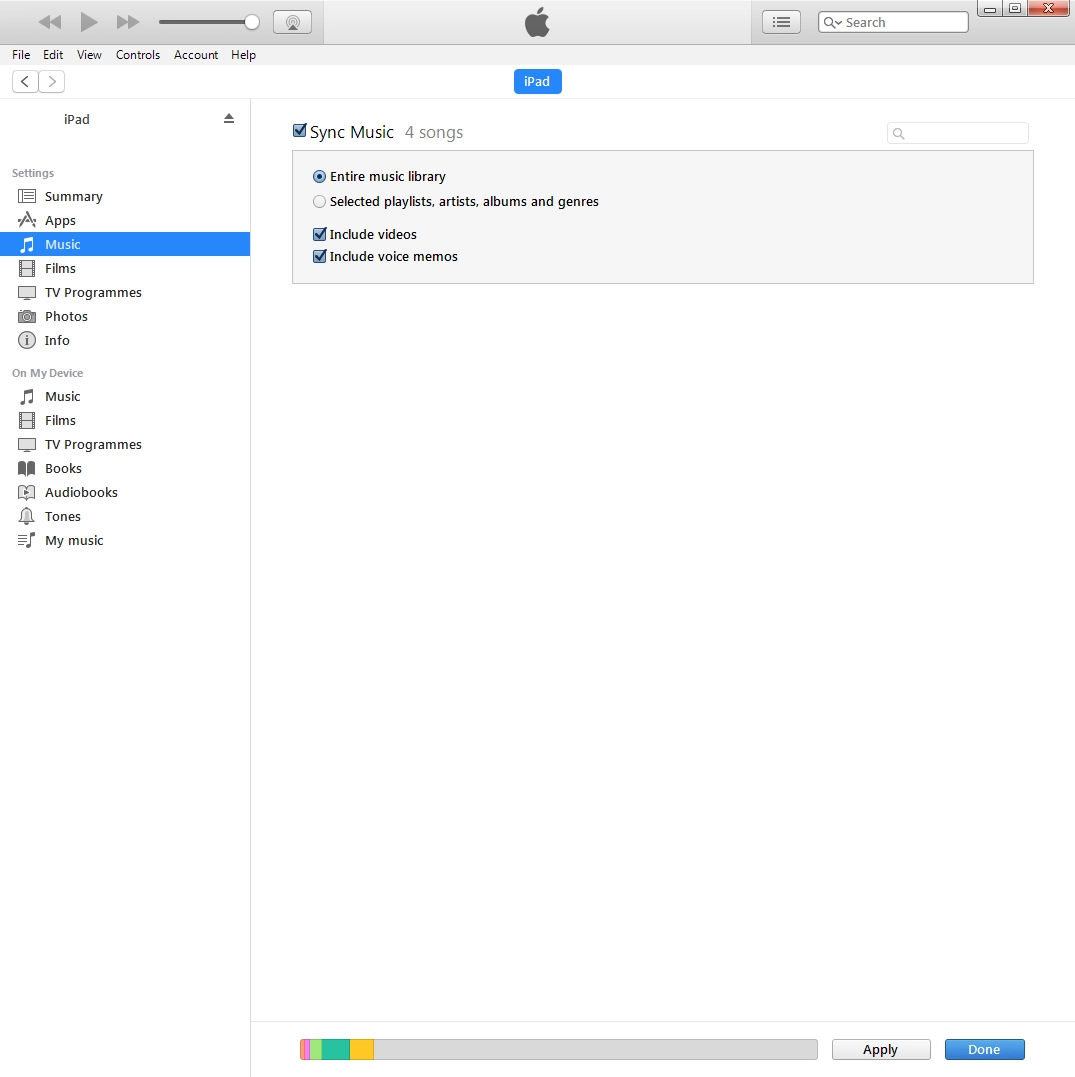Click the rewind previous track button
The image size is (1075, 1077).
(x=50, y=22)
